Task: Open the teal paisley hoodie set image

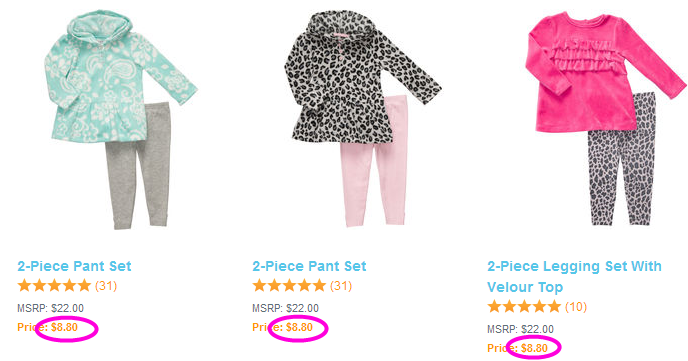Action: click(x=121, y=119)
